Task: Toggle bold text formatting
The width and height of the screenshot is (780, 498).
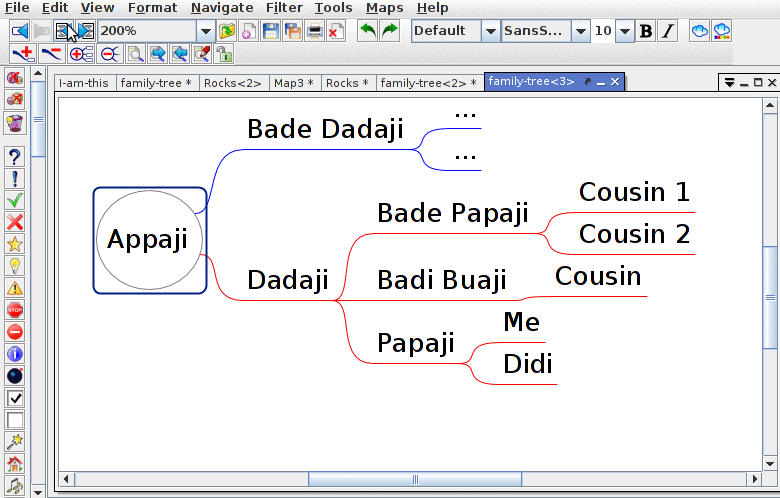Action: coord(646,31)
